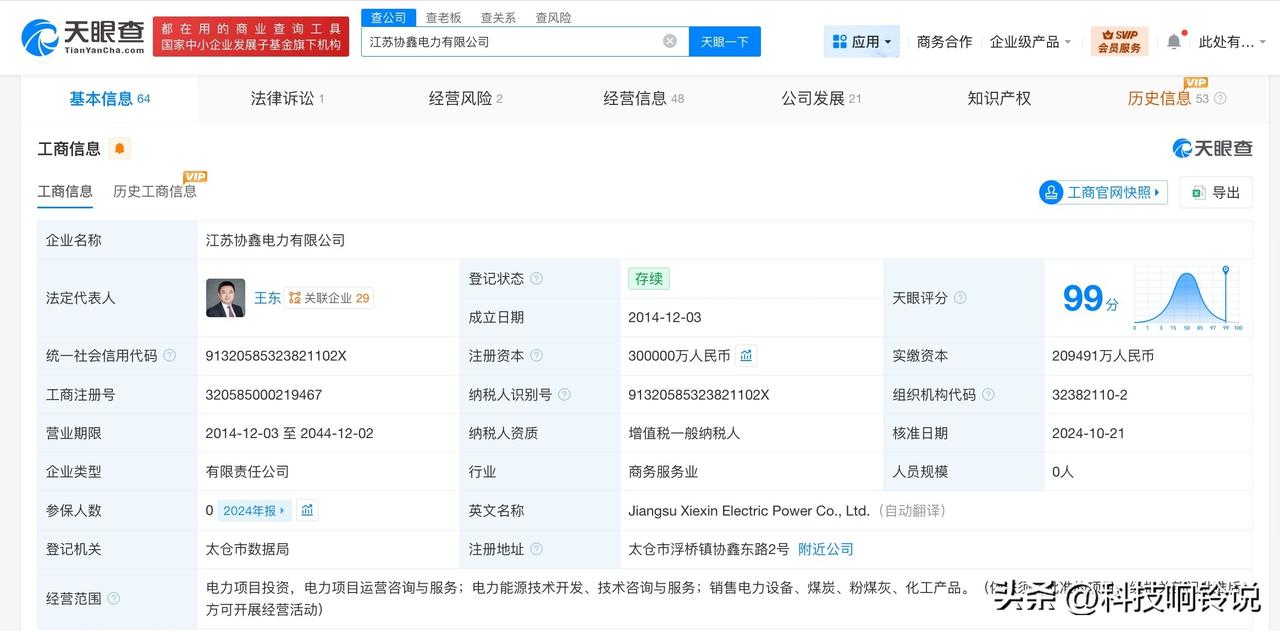1280x631 pixels.
Task: Open the 工商官网快照 dropdown button
Action: click(1103, 192)
